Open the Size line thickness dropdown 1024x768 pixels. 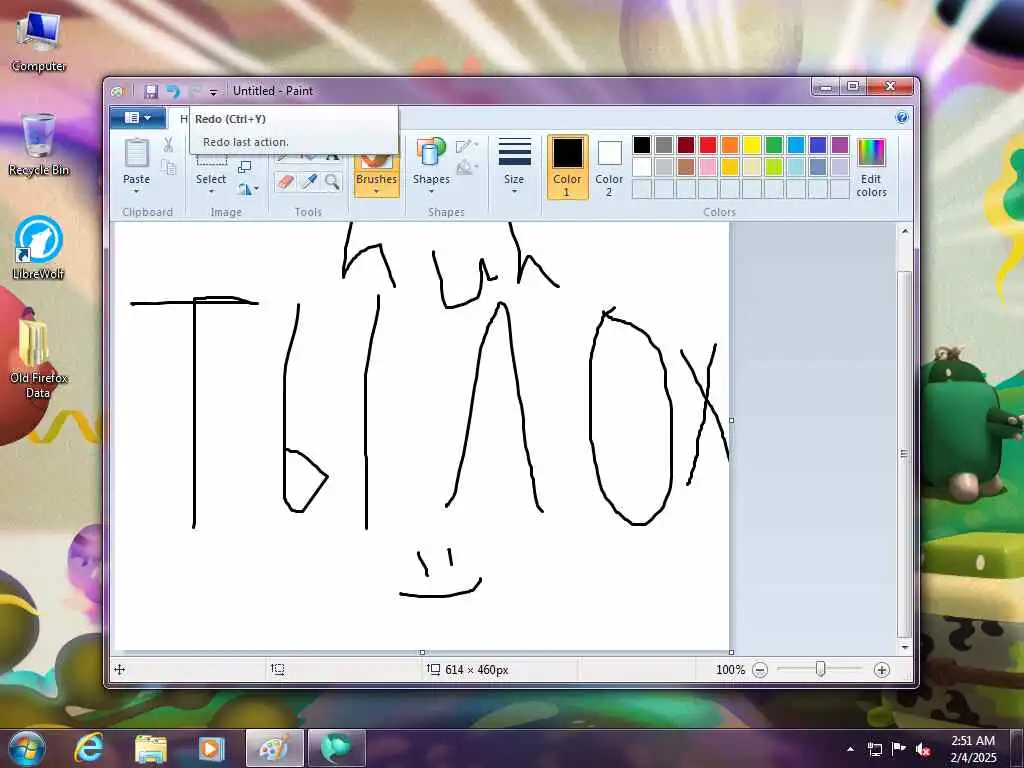pos(514,167)
